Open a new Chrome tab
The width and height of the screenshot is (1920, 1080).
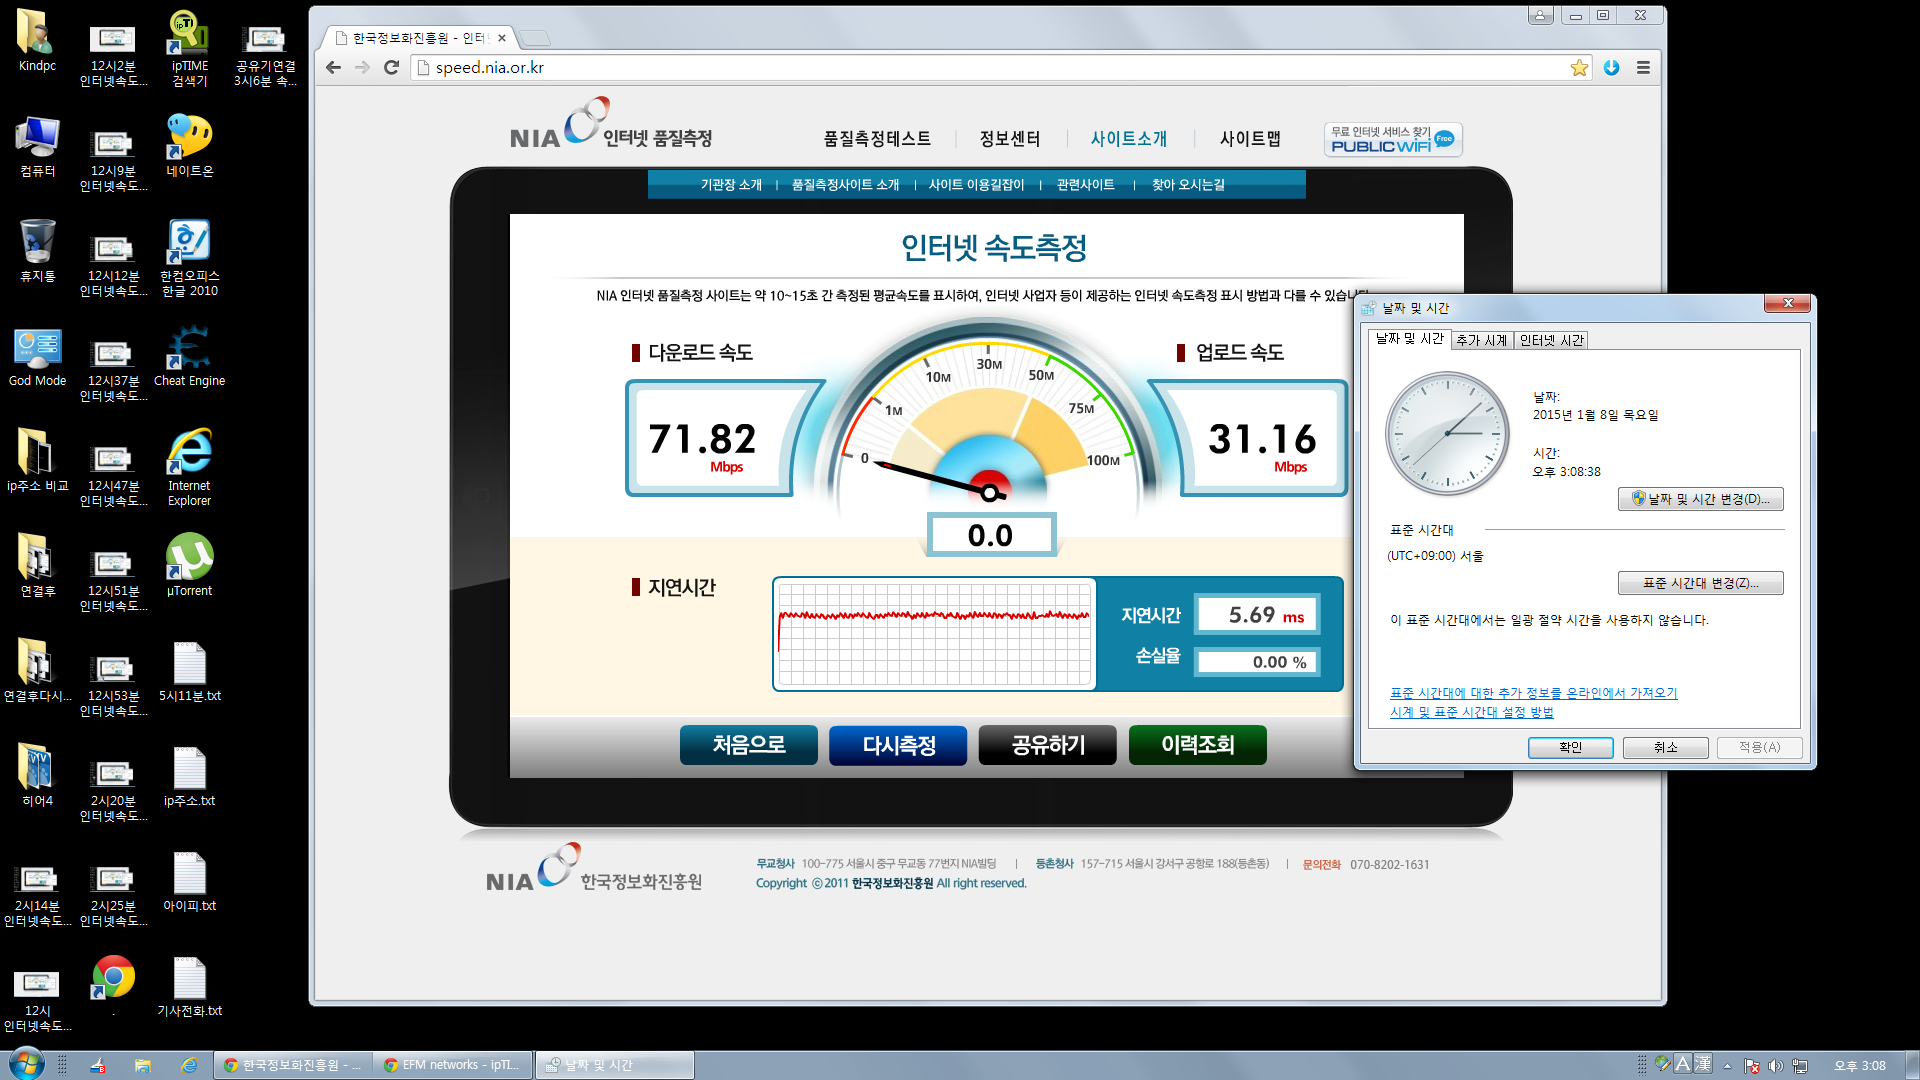(x=536, y=38)
